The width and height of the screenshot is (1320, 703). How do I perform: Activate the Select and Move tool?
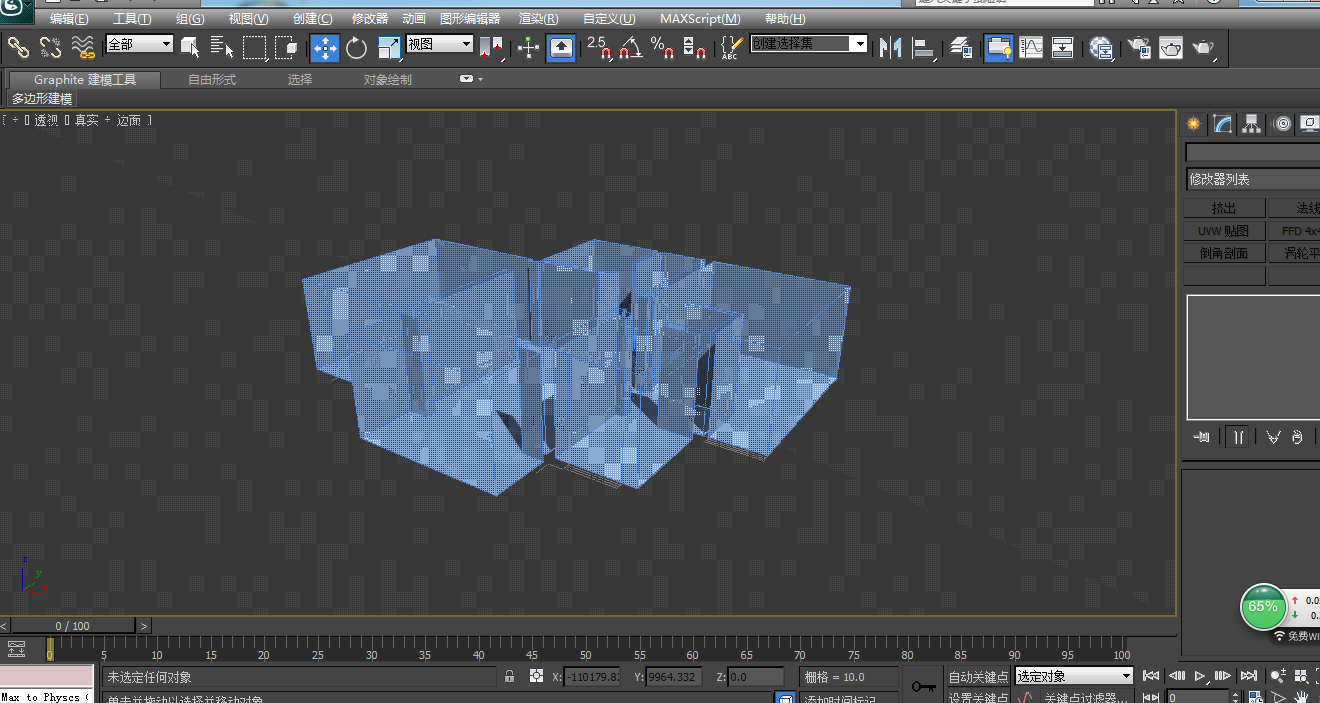pos(325,46)
